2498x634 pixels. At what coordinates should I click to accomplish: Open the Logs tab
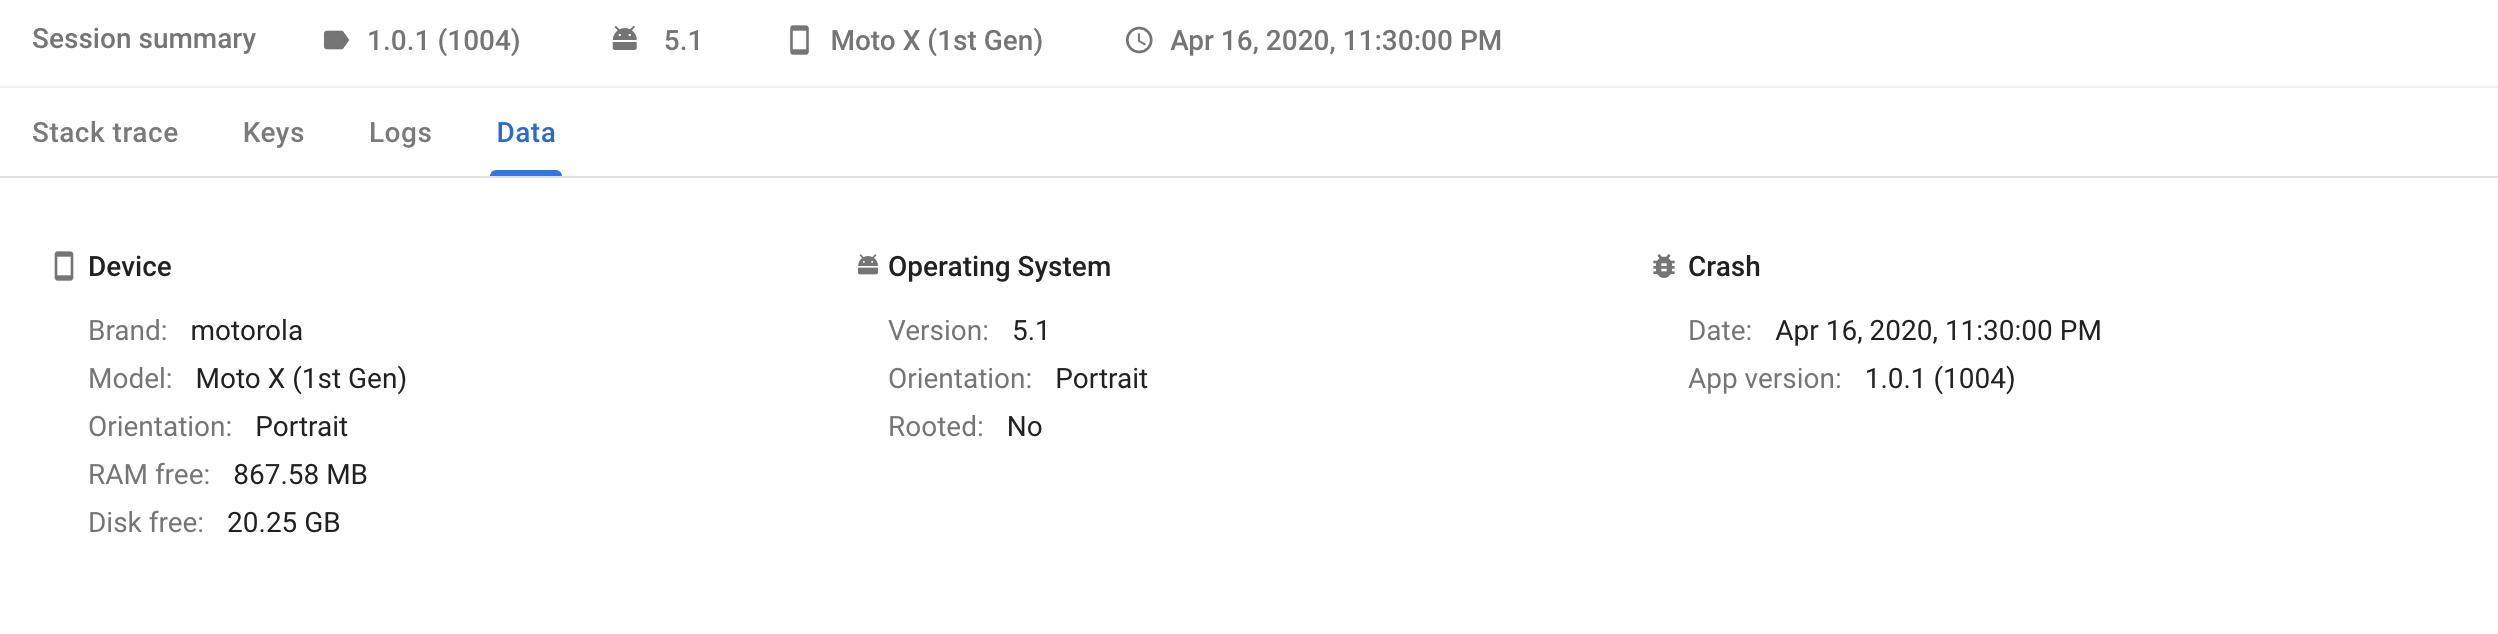pos(400,133)
